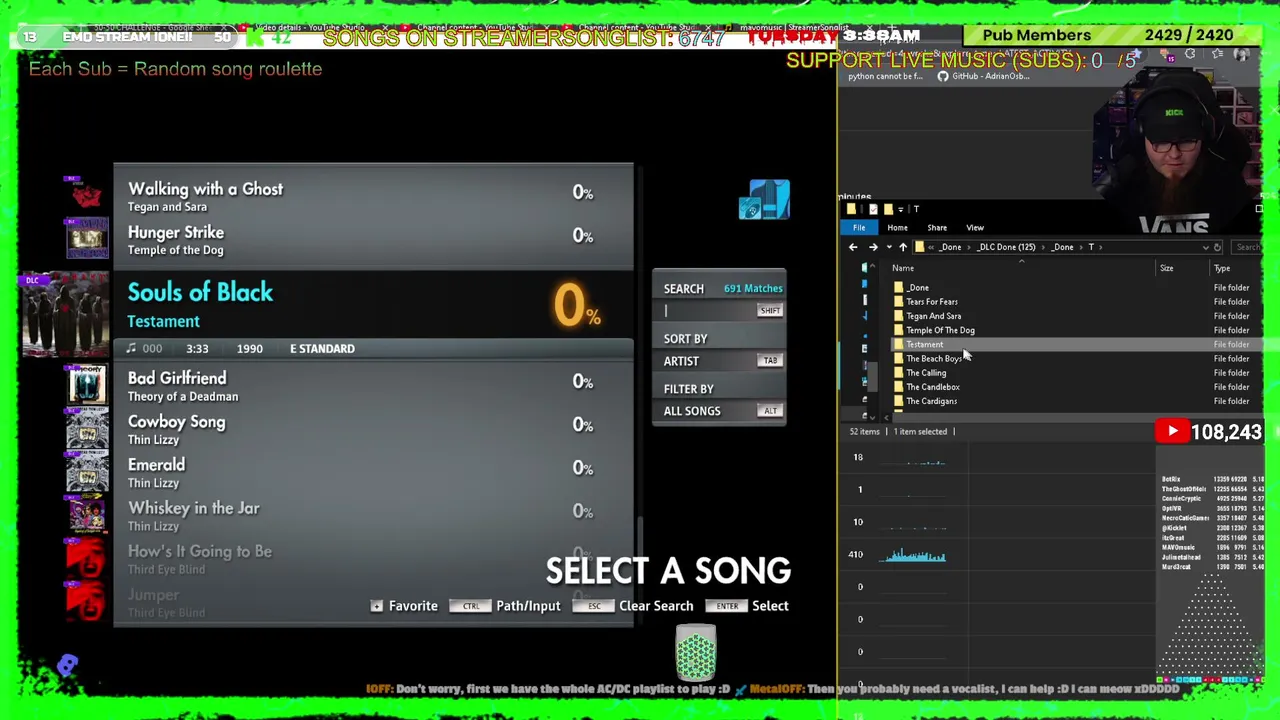Open the Share ribbon tab
This screenshot has height=720, width=1280.
pyautogui.click(x=937, y=228)
